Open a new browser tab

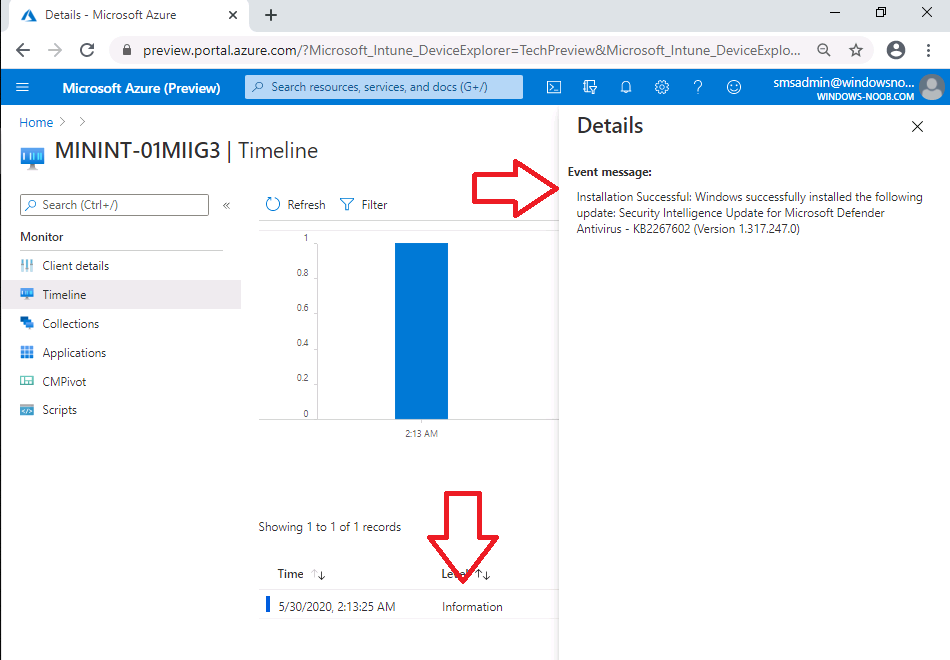(x=271, y=15)
